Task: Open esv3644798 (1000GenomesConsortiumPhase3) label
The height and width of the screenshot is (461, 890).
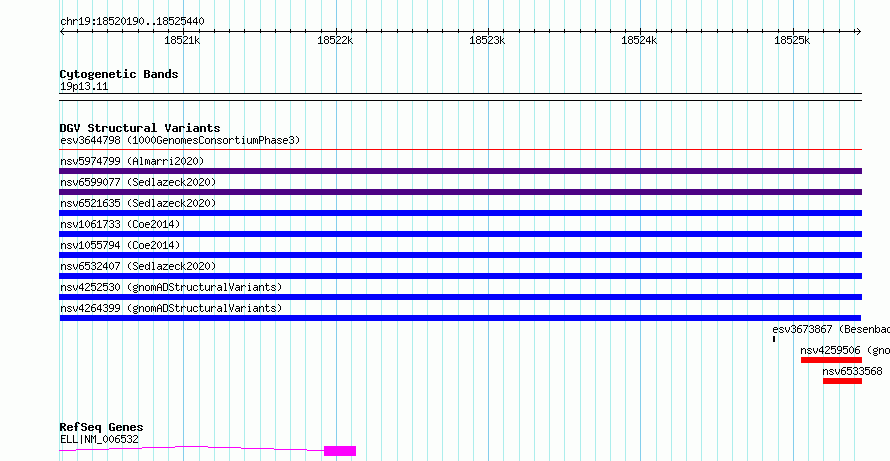Action: click(180, 140)
